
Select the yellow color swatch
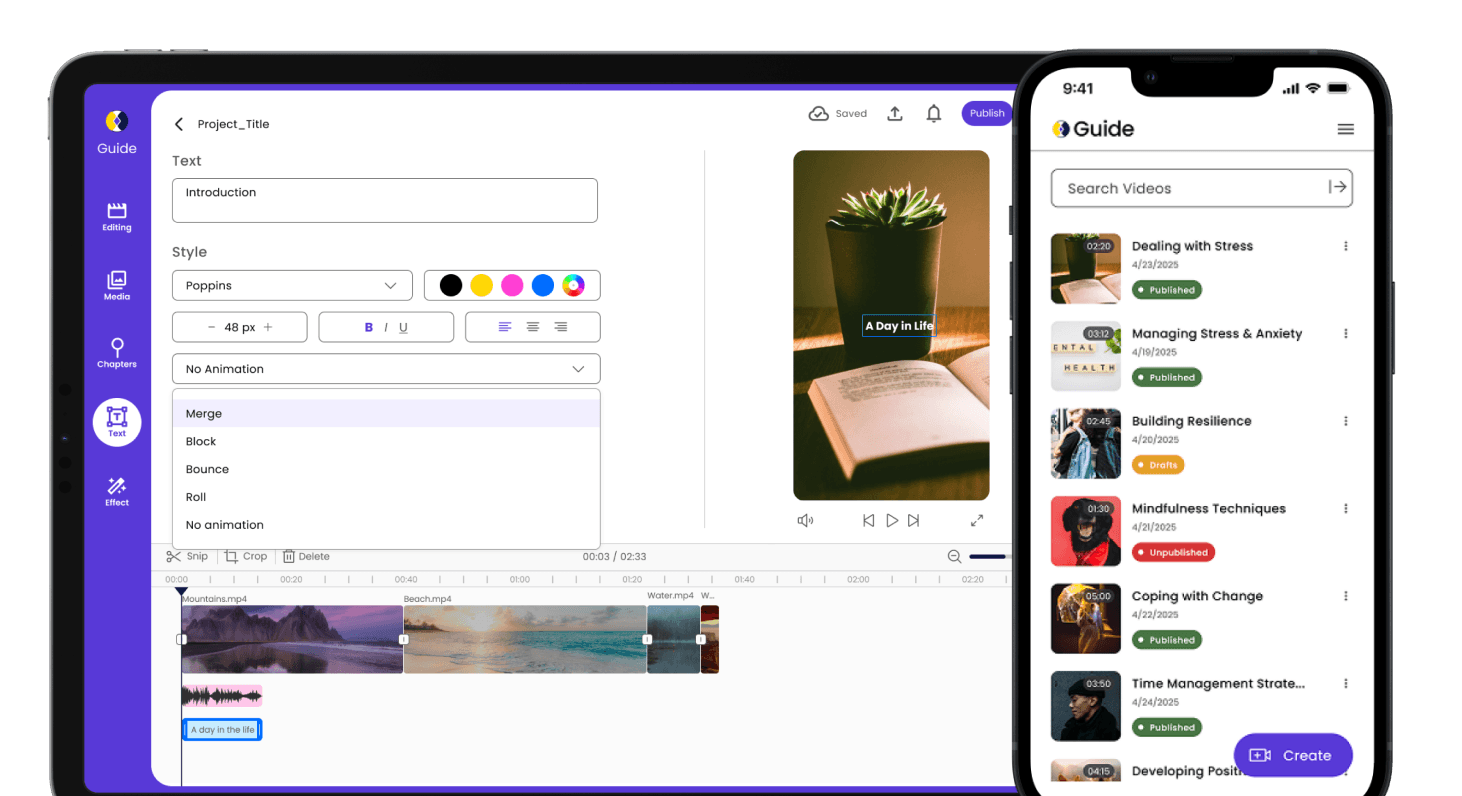(482, 286)
